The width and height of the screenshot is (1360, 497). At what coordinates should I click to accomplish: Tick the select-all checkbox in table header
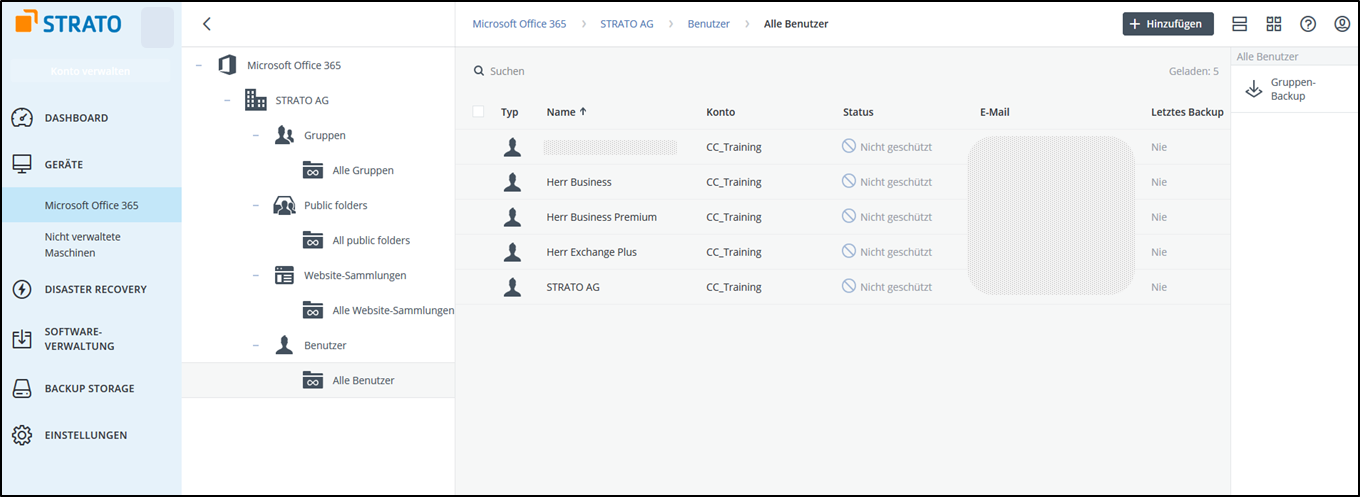(479, 112)
